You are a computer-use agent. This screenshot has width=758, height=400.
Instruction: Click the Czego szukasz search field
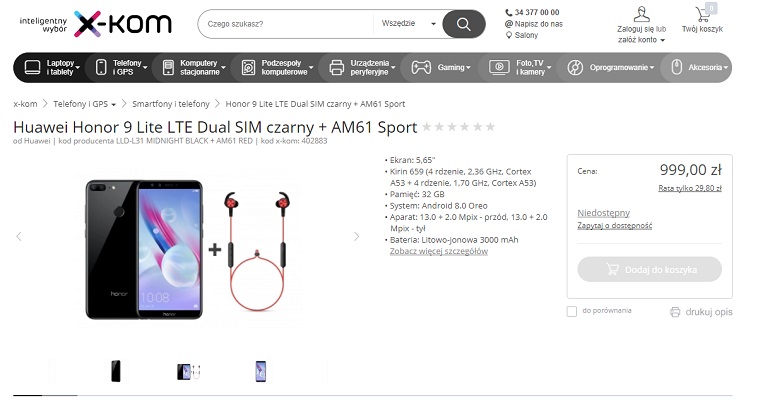coord(285,24)
